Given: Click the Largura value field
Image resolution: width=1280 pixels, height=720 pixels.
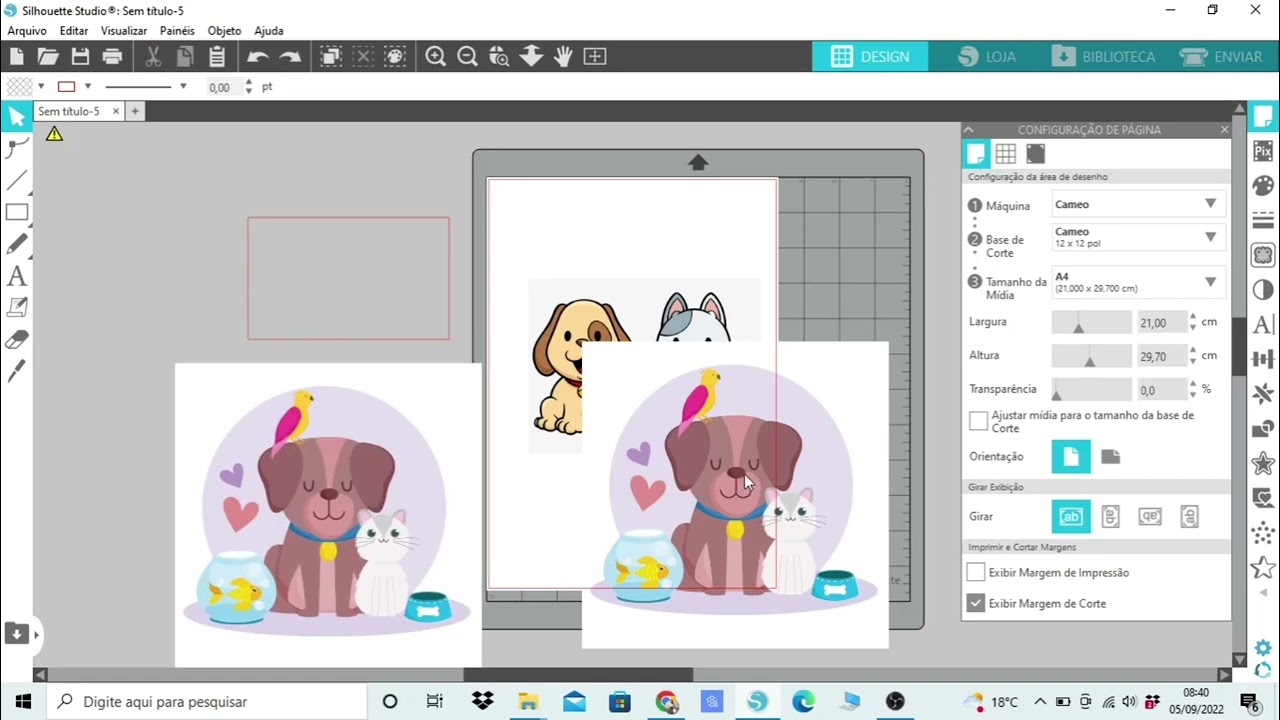Looking at the screenshot, I should 1160,322.
